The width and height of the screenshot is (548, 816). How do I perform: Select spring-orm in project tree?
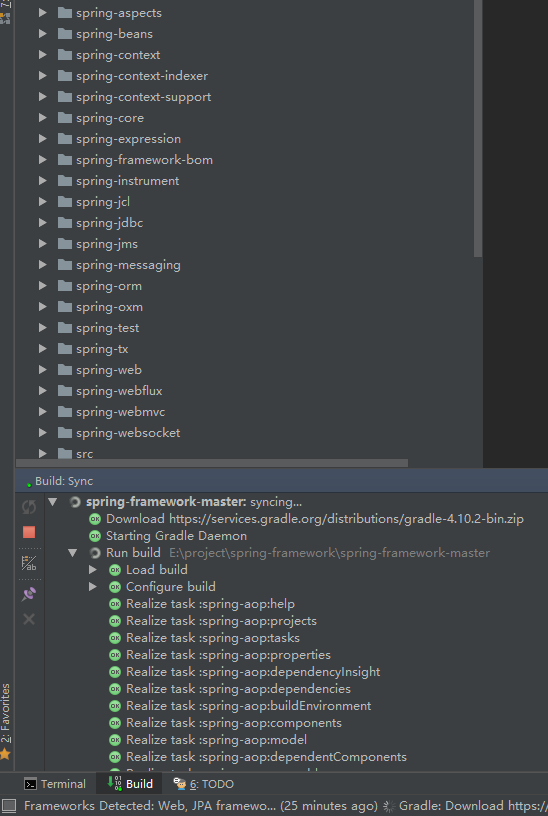point(109,286)
